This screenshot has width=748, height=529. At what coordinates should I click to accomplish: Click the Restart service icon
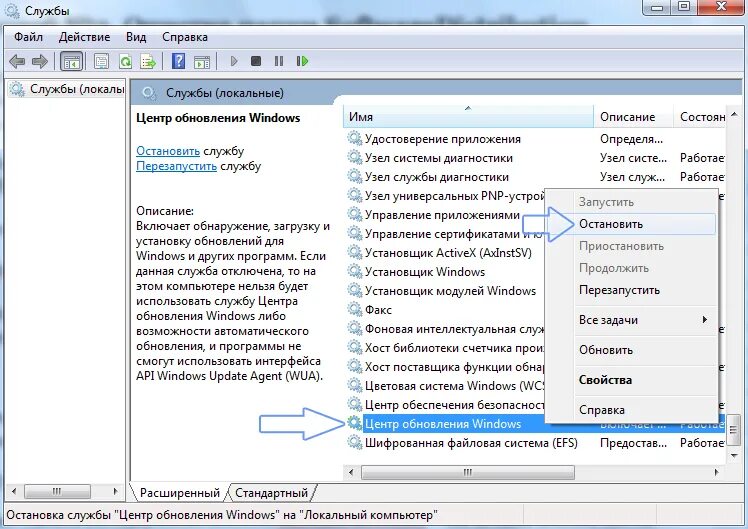(x=302, y=61)
